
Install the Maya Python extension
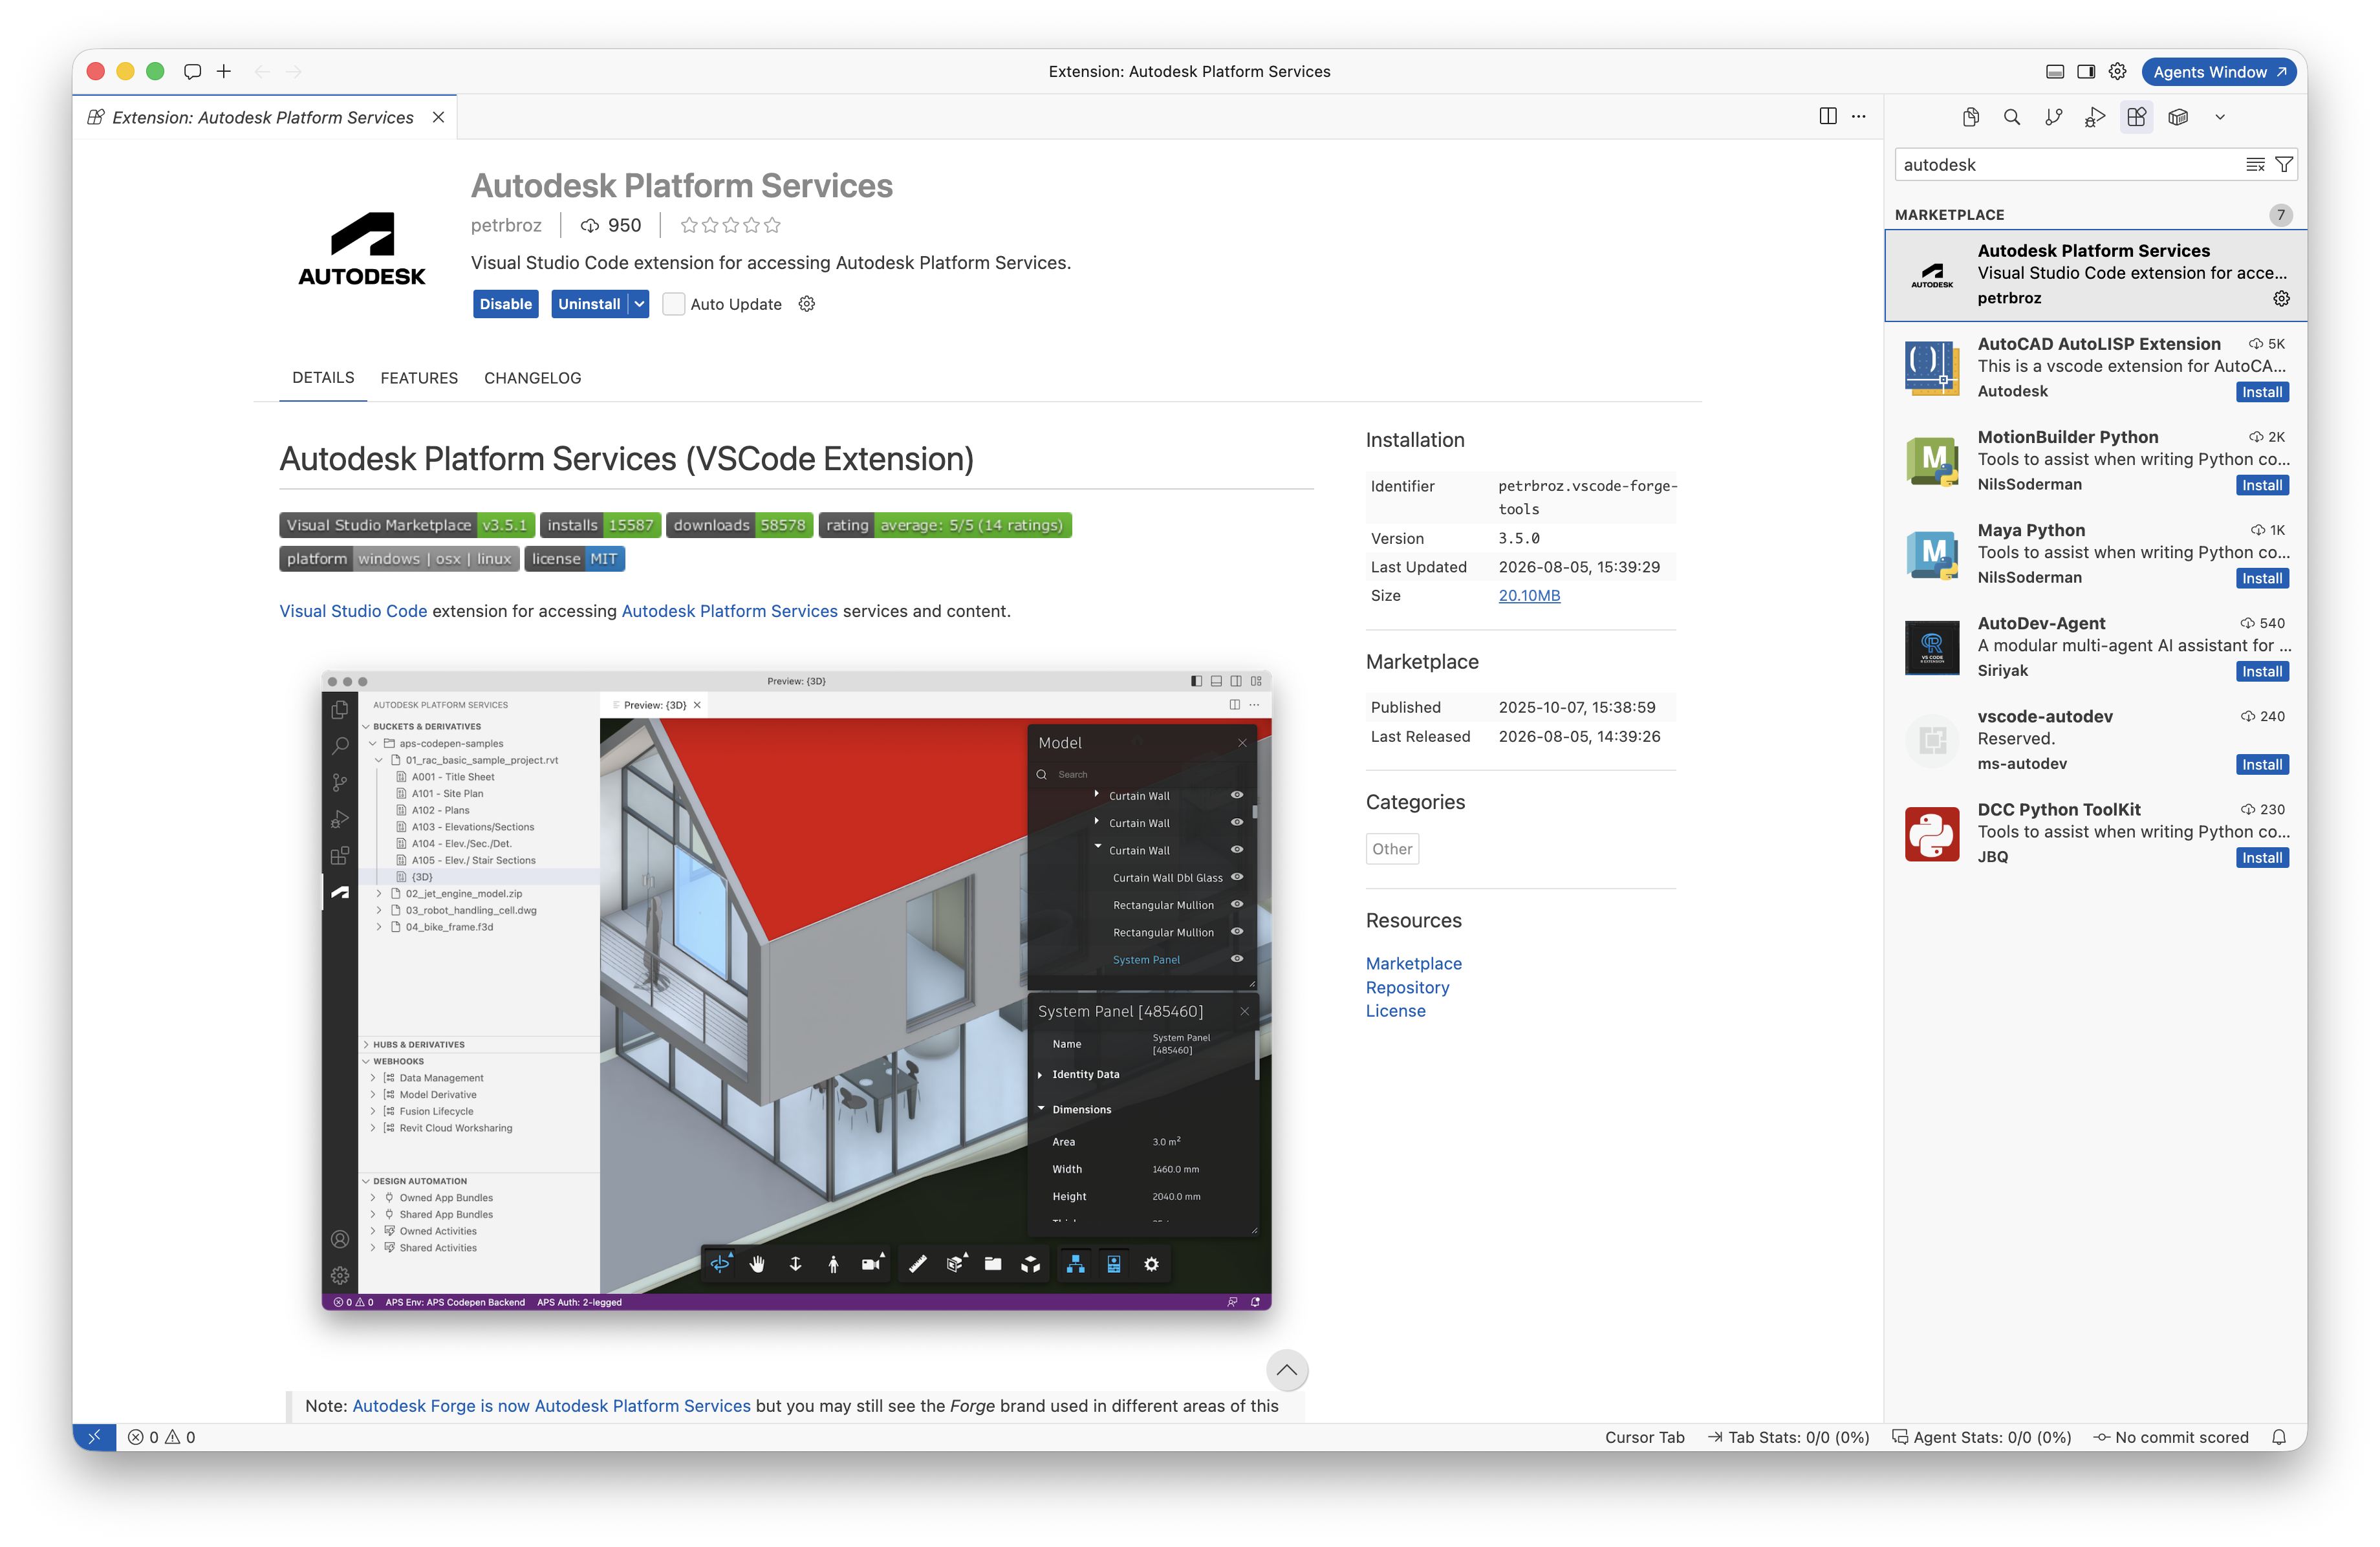[x=2262, y=578]
